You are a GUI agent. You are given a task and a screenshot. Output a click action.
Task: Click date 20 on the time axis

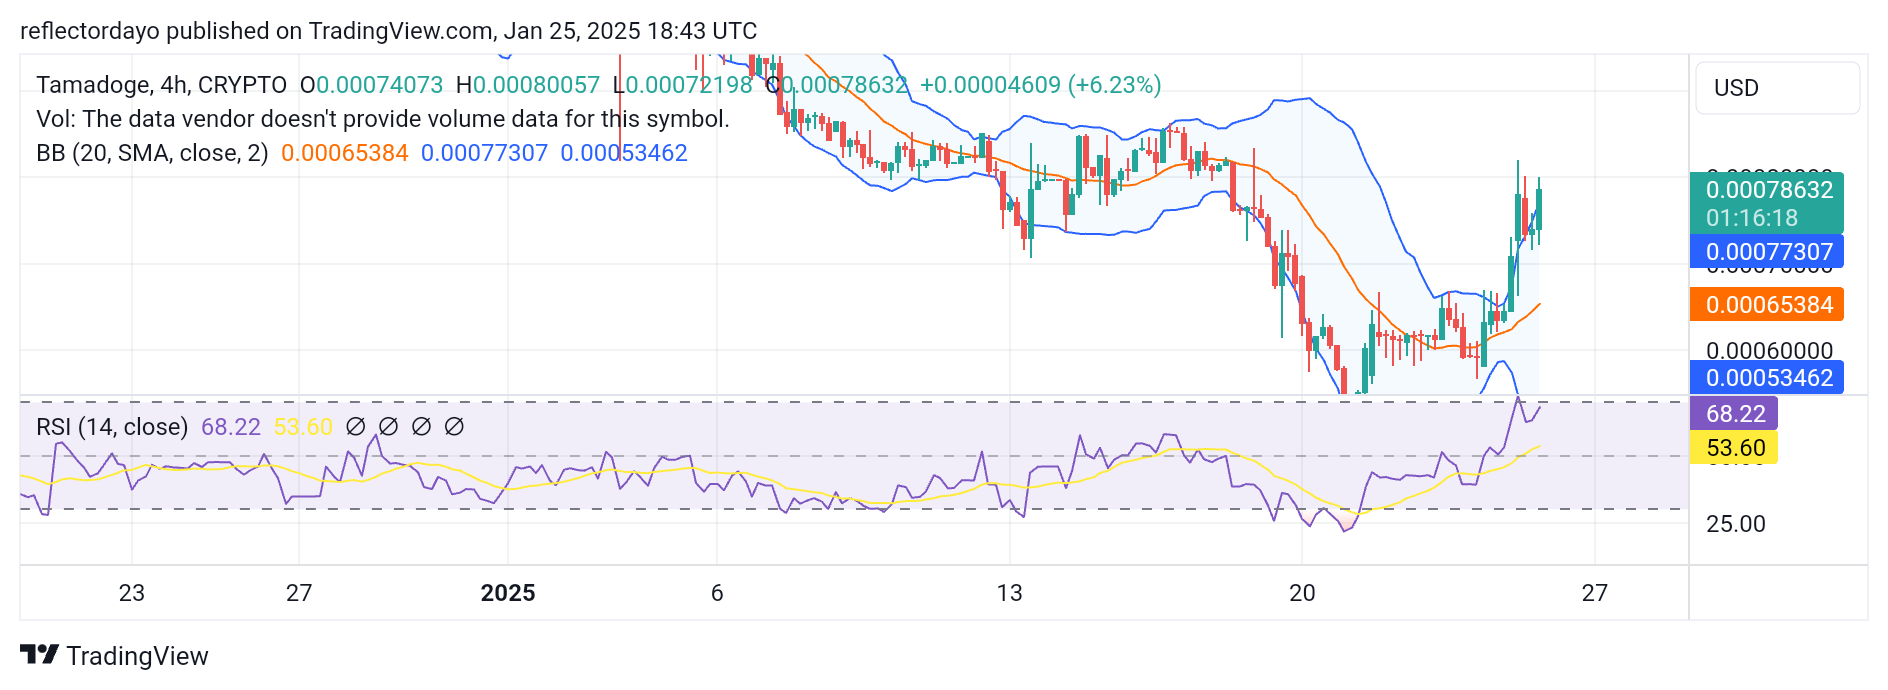(1302, 593)
